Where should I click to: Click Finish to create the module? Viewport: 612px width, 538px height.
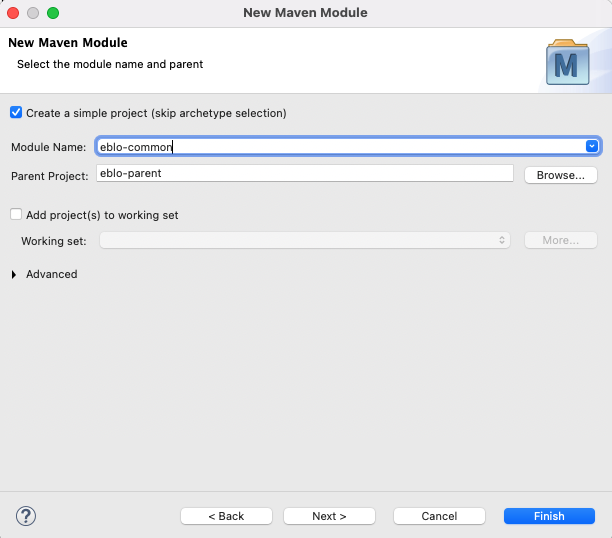pyautogui.click(x=549, y=516)
